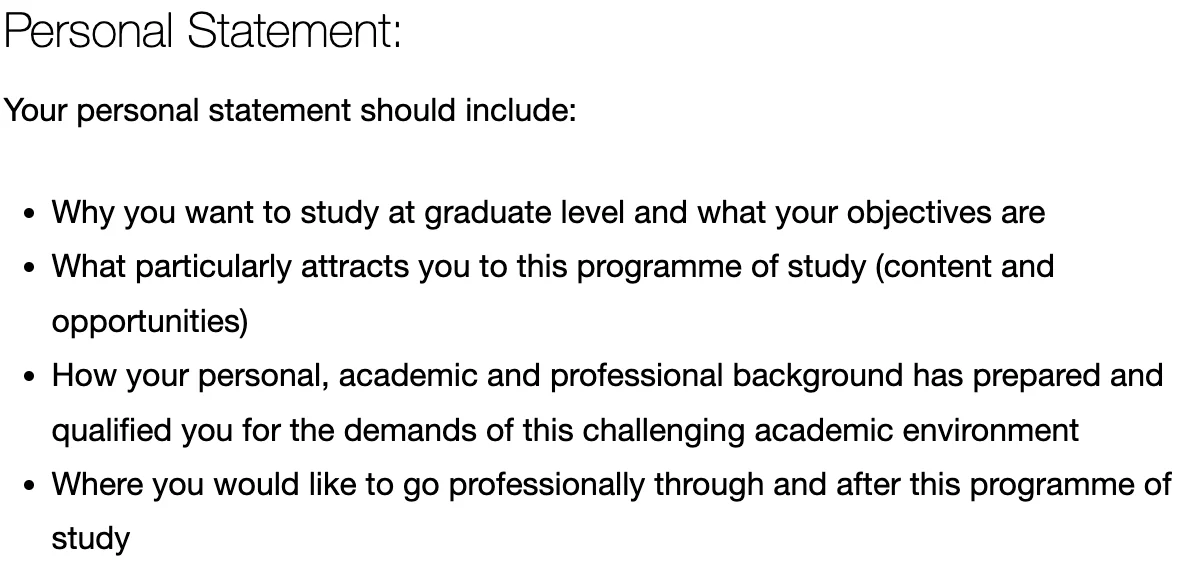
Task: Click the bullet dot before "How your personal"
Action: 32,377
